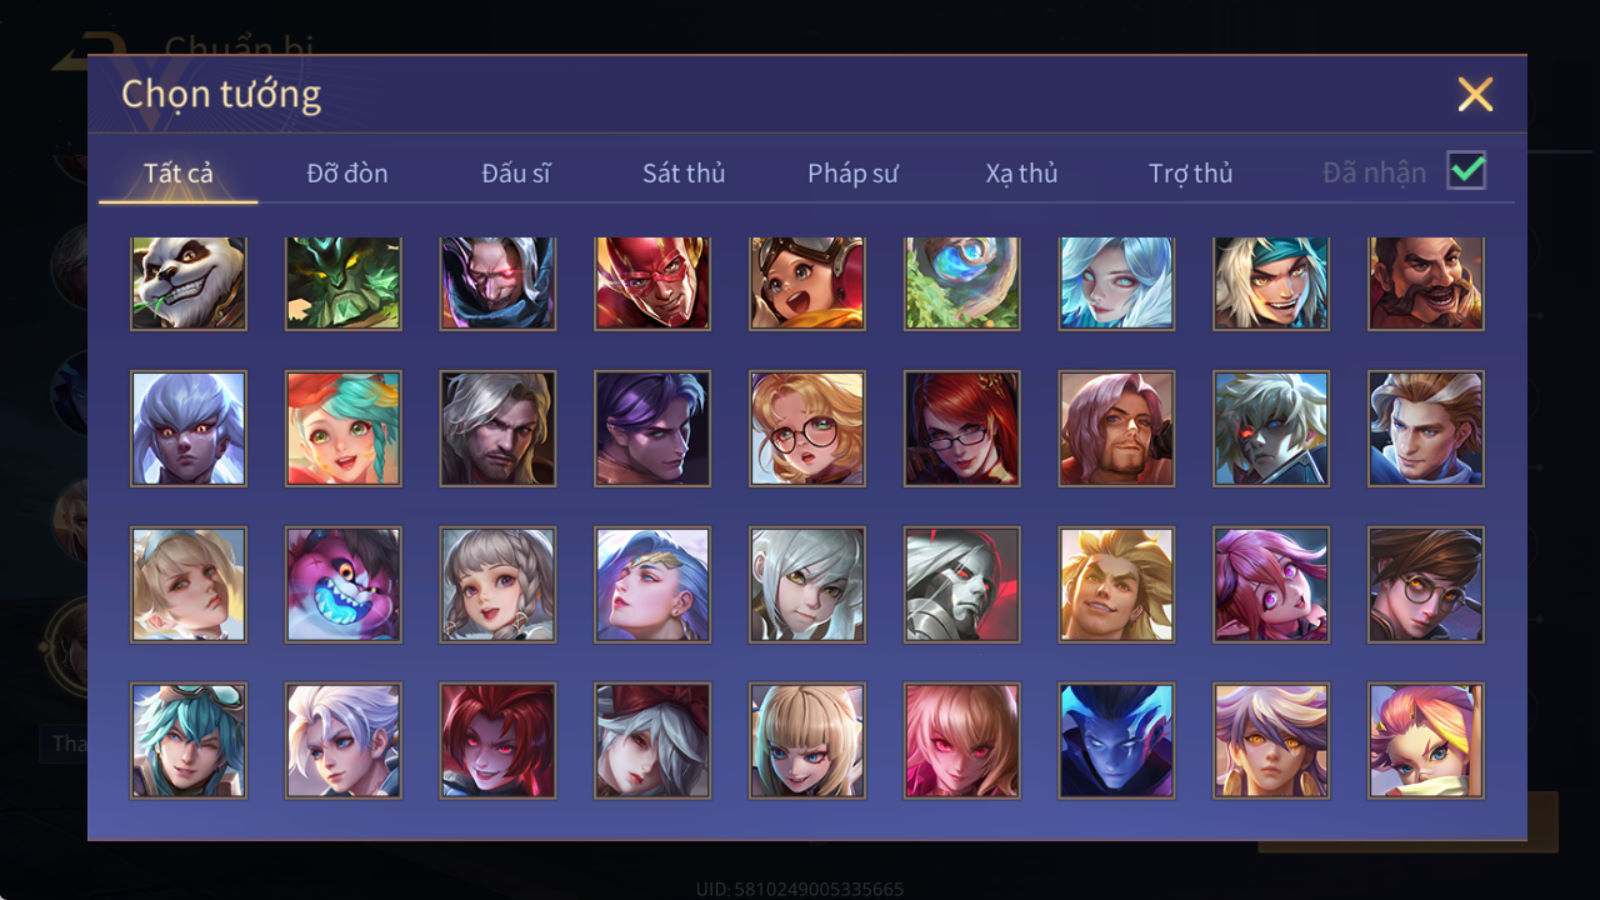
Task: Select the brown-haired hero with round glasses
Action: [1426, 585]
